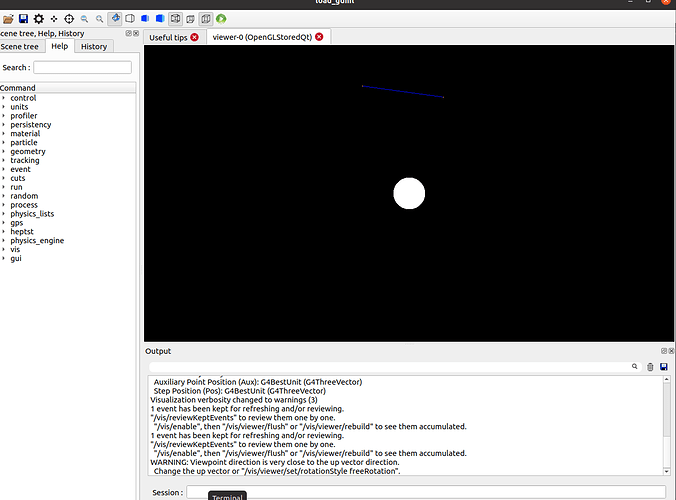The width and height of the screenshot is (676, 500).
Task: Close the Useful tips tab
Action: [x=194, y=37]
